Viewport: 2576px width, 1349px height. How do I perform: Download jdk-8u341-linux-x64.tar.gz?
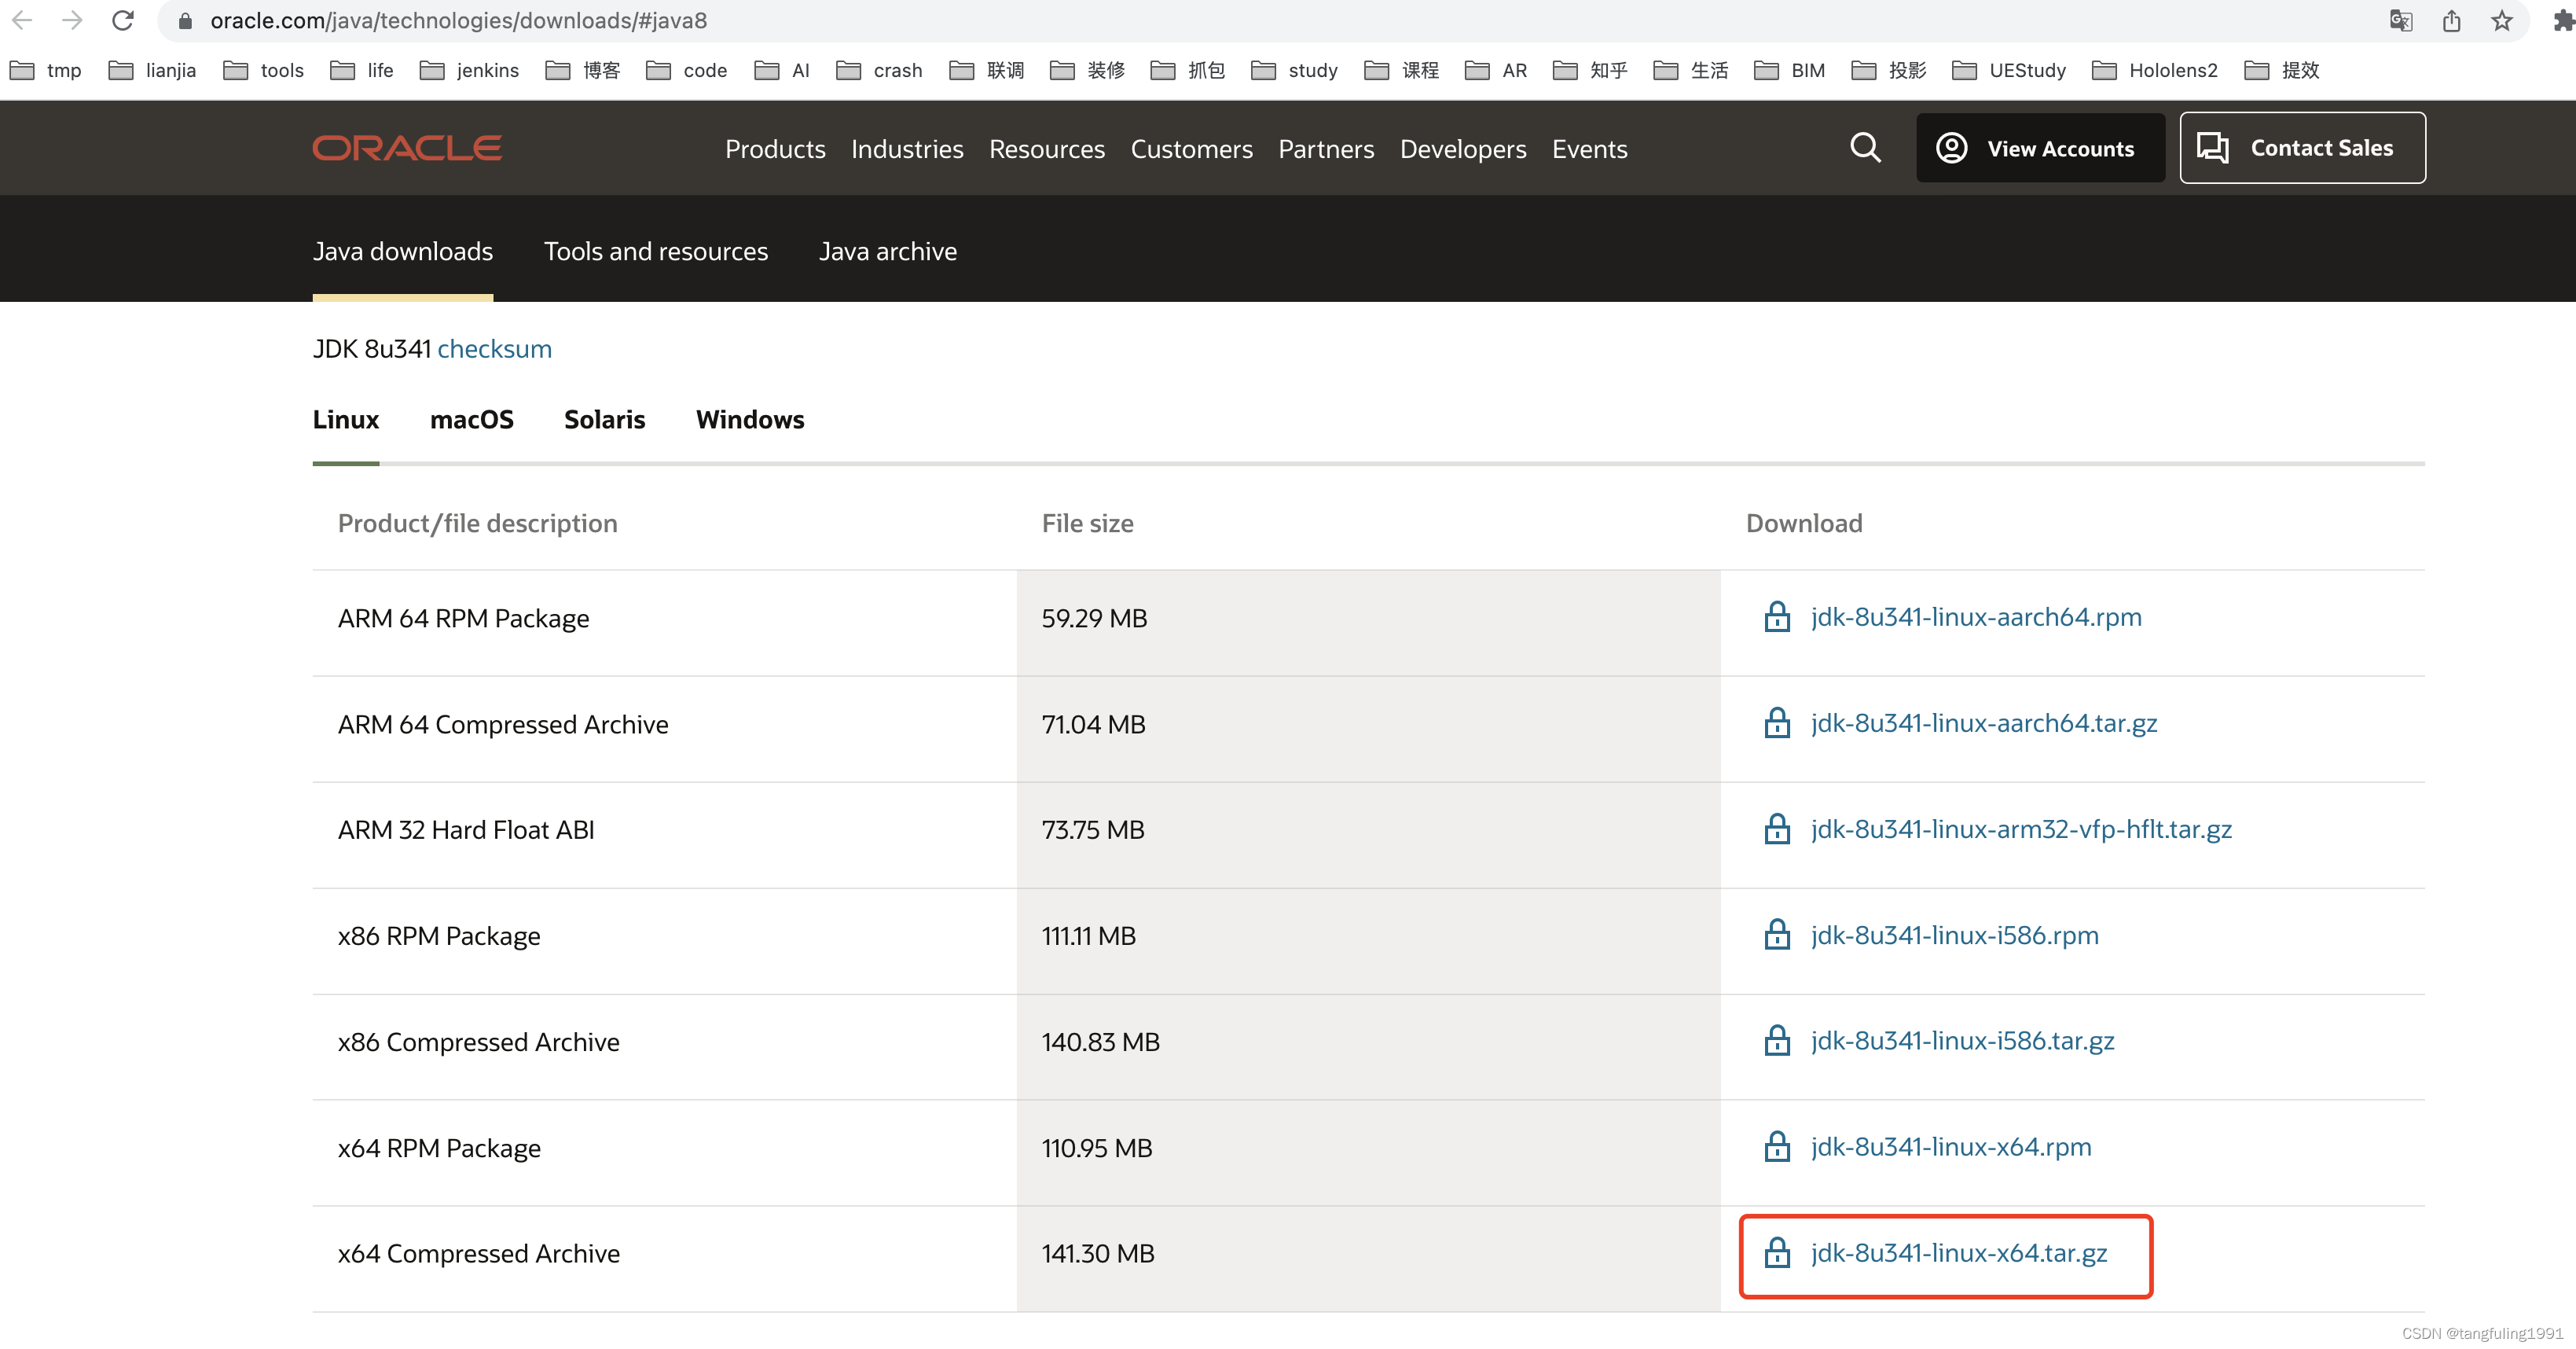tap(1959, 1253)
